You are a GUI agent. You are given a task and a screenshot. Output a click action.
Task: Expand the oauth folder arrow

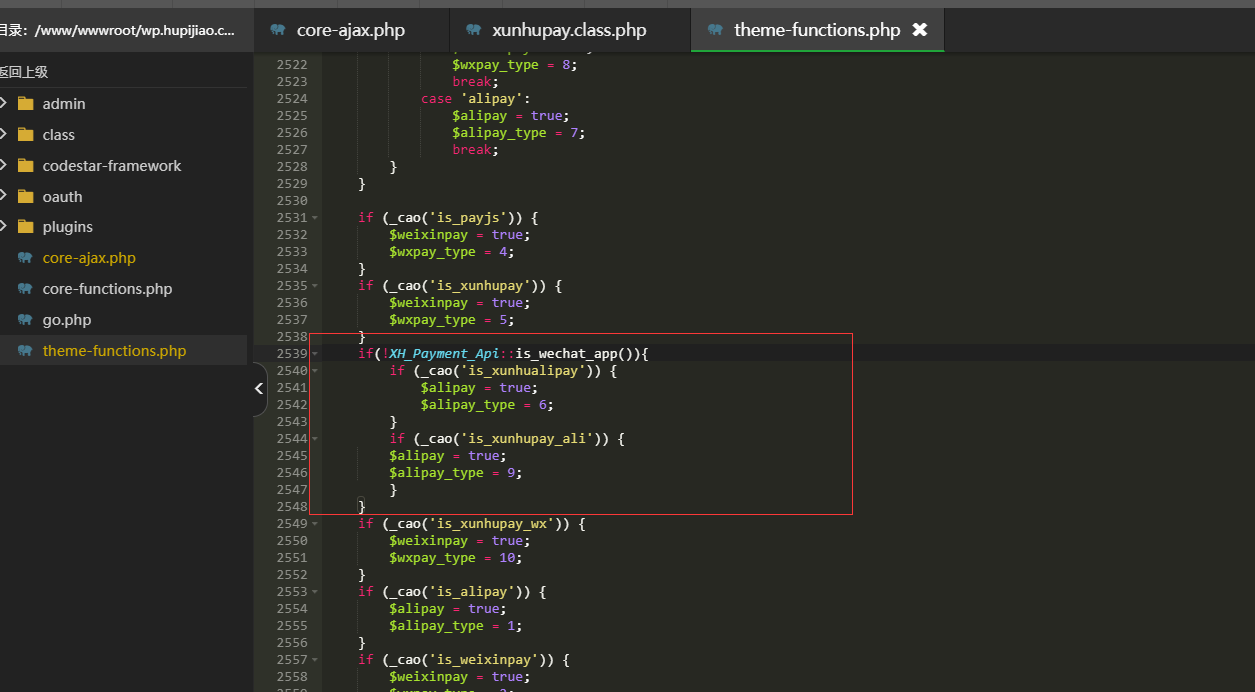pyautogui.click(x=4, y=196)
